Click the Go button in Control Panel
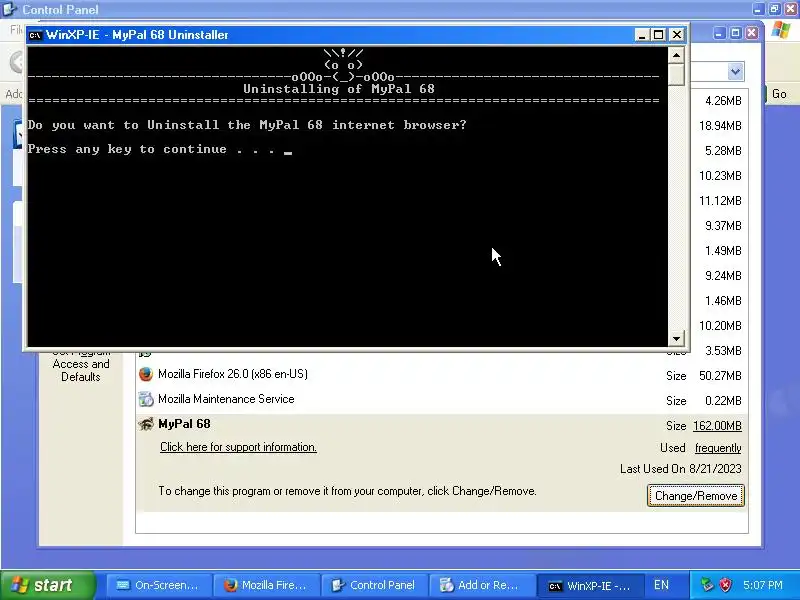This screenshot has height=600, width=800. pyautogui.click(x=779, y=94)
